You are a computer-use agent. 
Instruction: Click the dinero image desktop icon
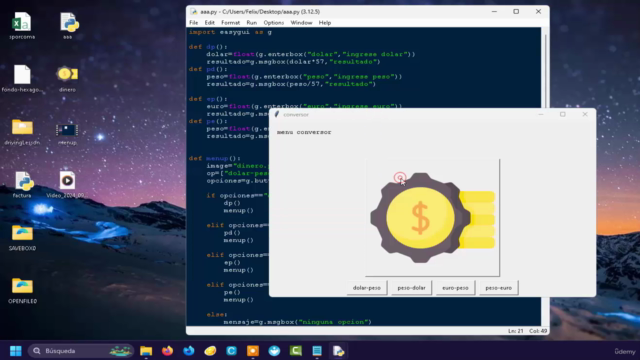(67, 78)
